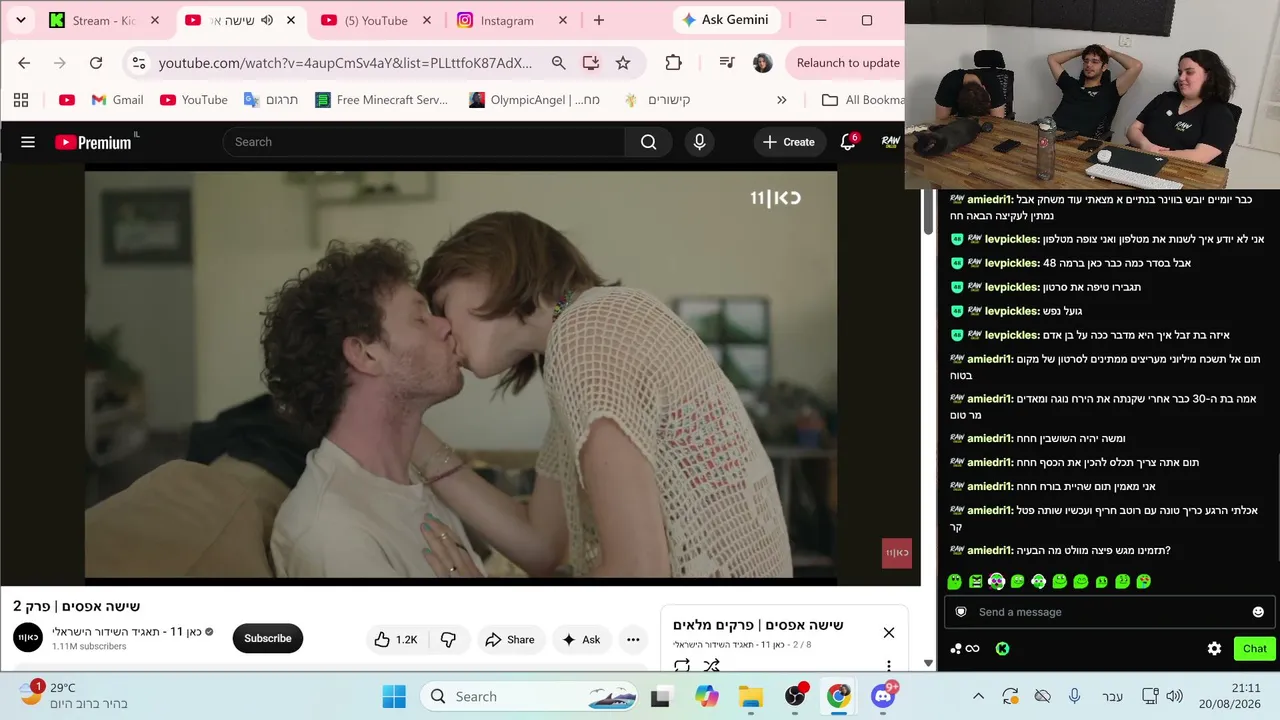This screenshot has height=720, width=1280.
Task: Open the Chrome apps grid shortcut
Action: point(21,100)
